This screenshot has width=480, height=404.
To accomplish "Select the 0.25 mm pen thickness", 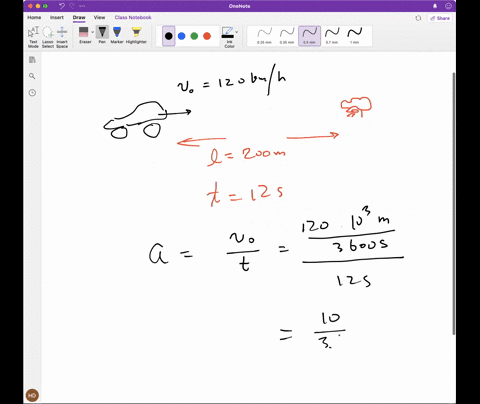I will [x=264, y=36].
